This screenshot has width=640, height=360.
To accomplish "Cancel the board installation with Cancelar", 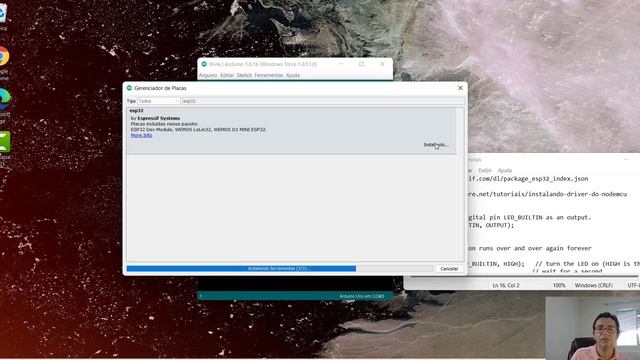I will (x=449, y=269).
